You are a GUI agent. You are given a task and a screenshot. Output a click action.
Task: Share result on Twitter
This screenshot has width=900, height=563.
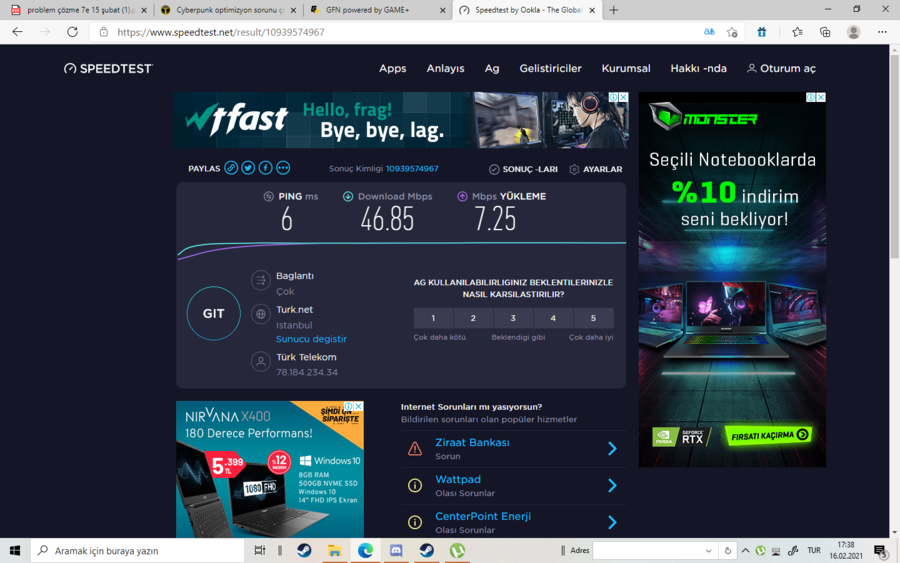point(248,168)
